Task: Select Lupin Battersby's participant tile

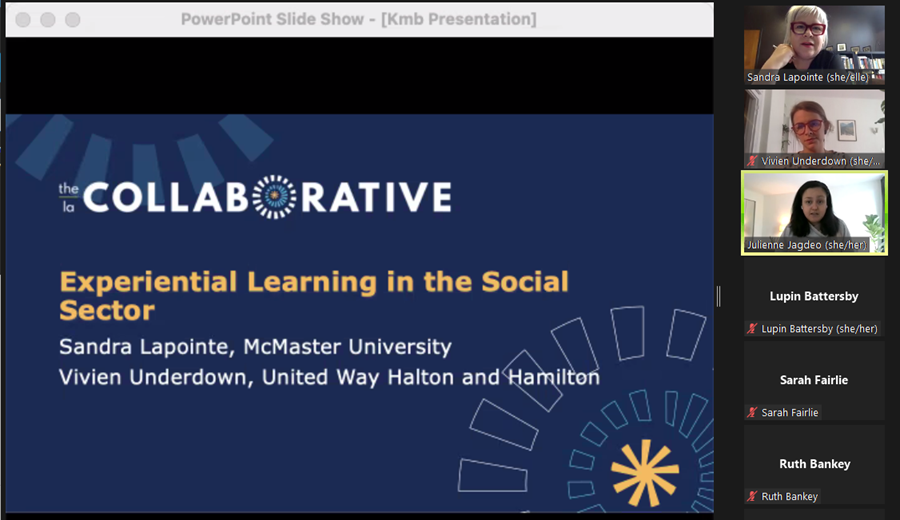Action: (814, 297)
